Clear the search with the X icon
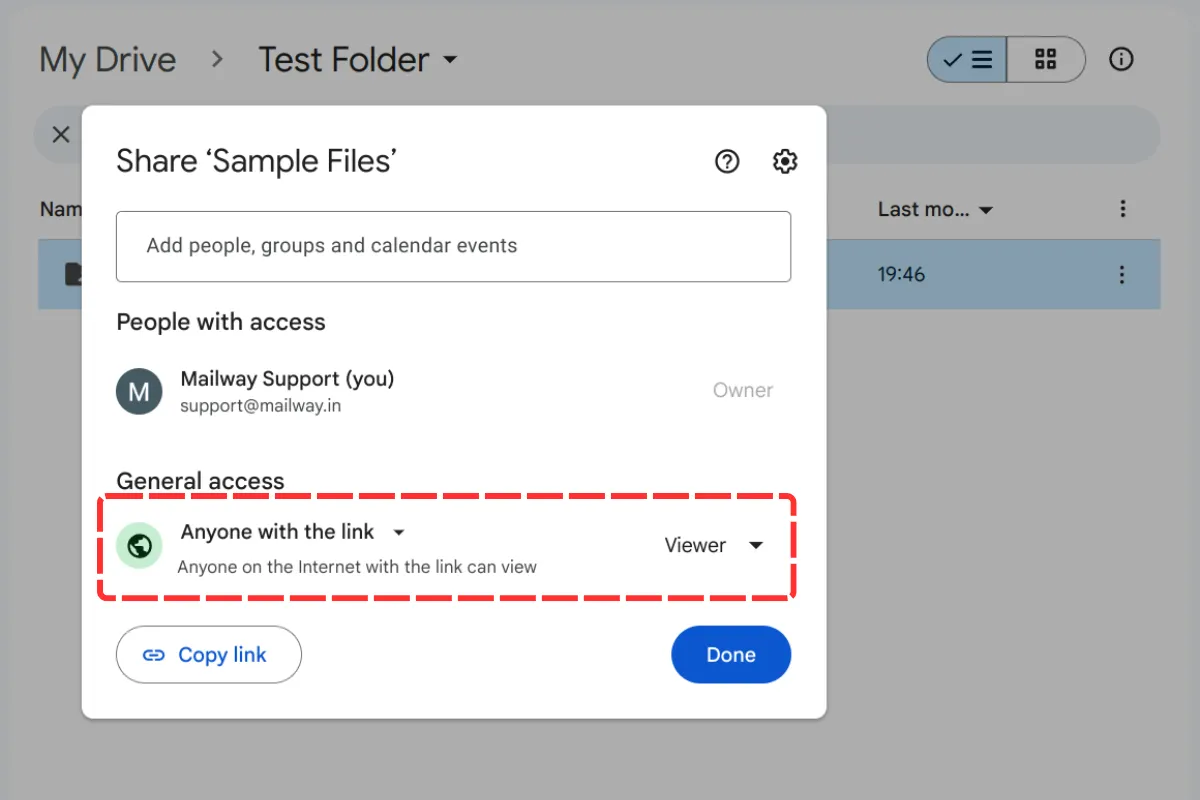Screen dimensions: 1200x800 (60, 134)
